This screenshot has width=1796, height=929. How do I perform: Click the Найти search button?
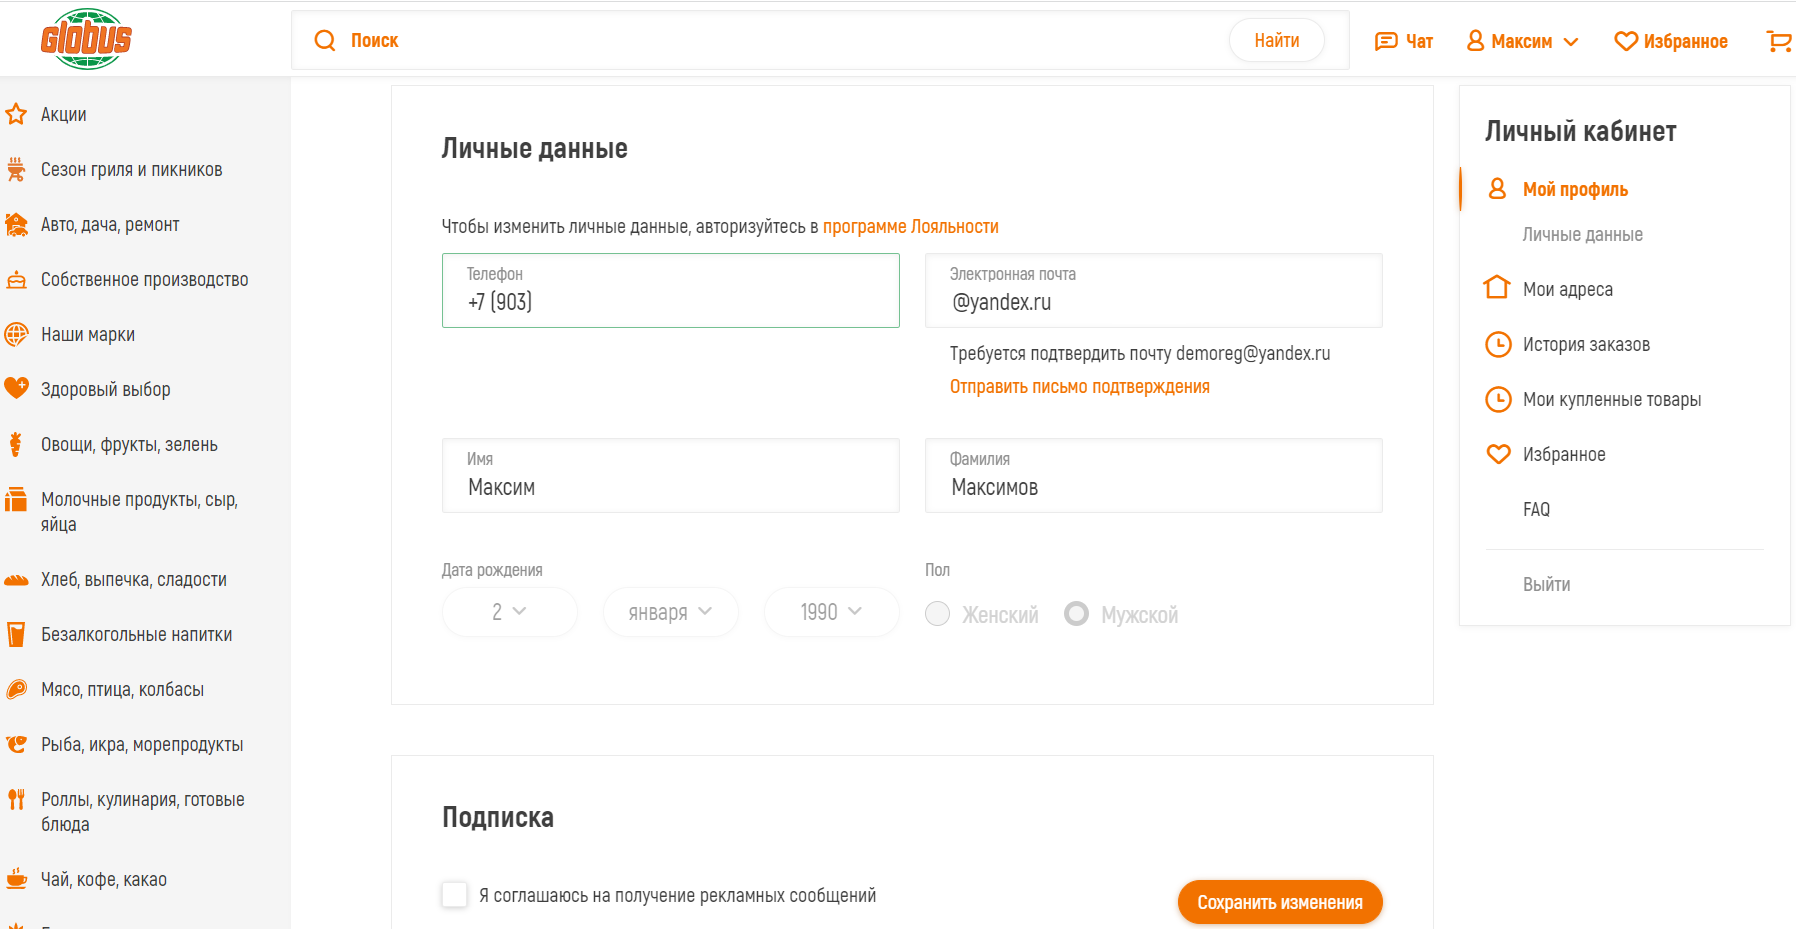point(1277,40)
